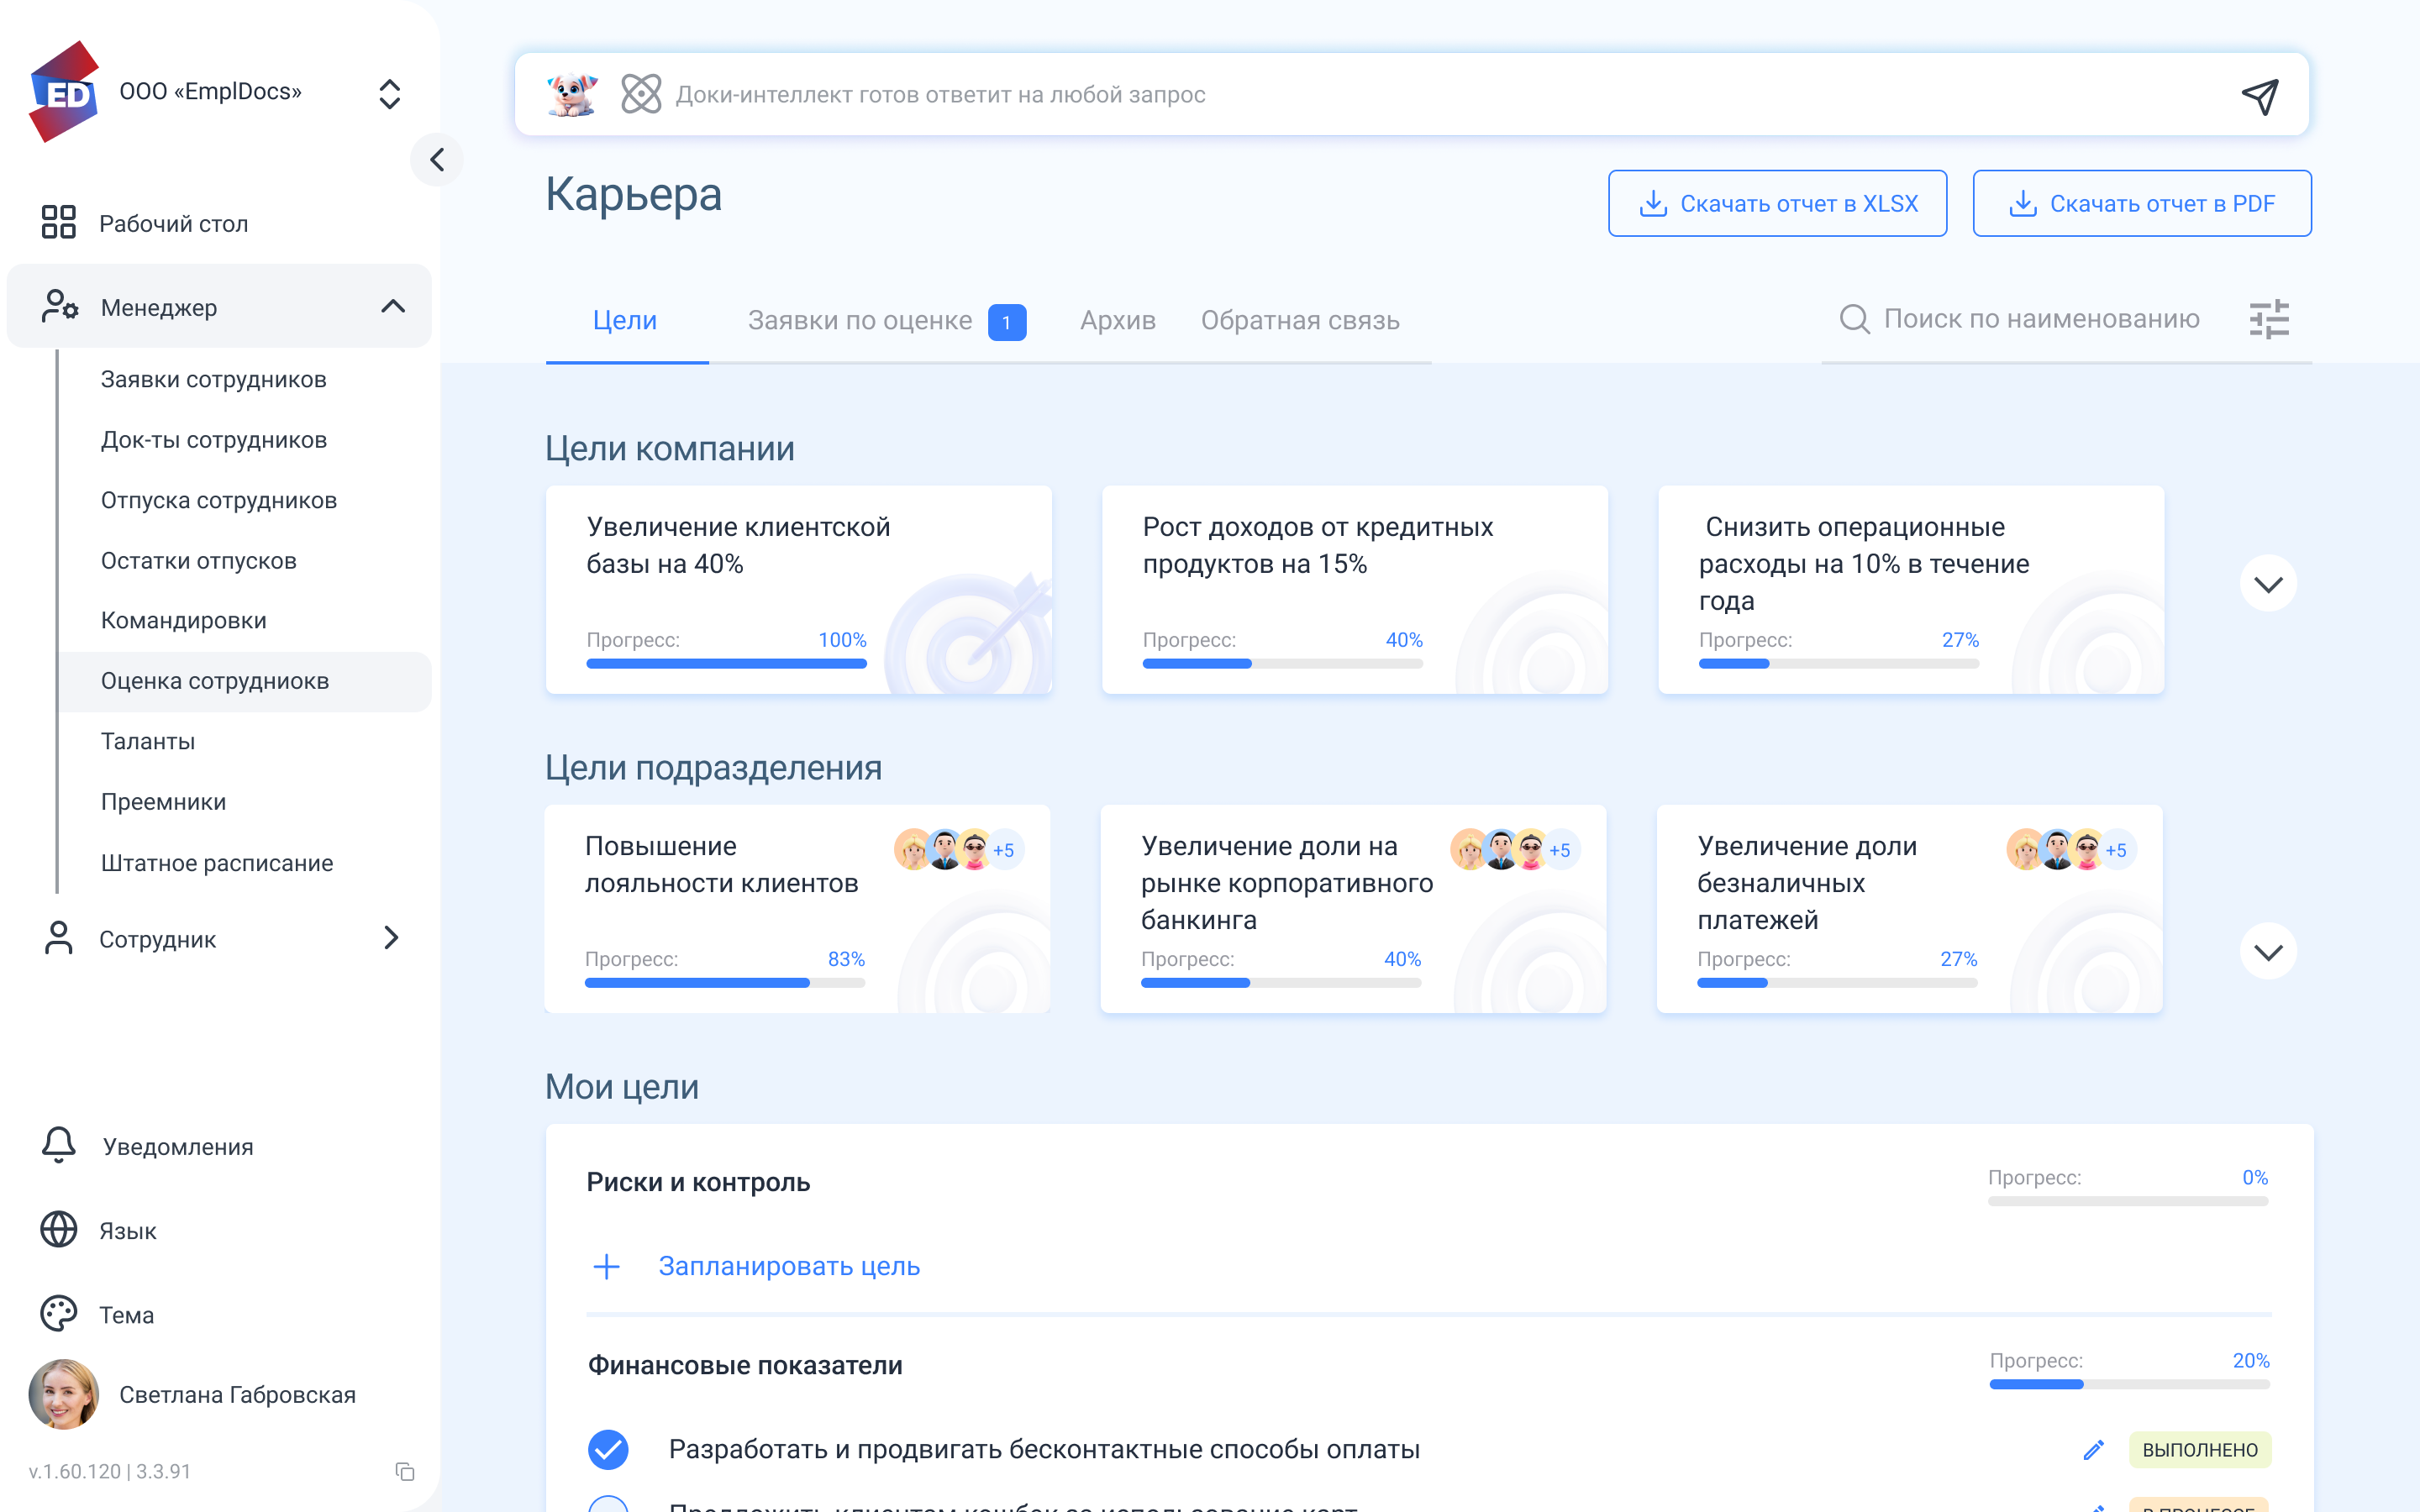Open Theme palette icon
The width and height of the screenshot is (2420, 1512).
59,1313
